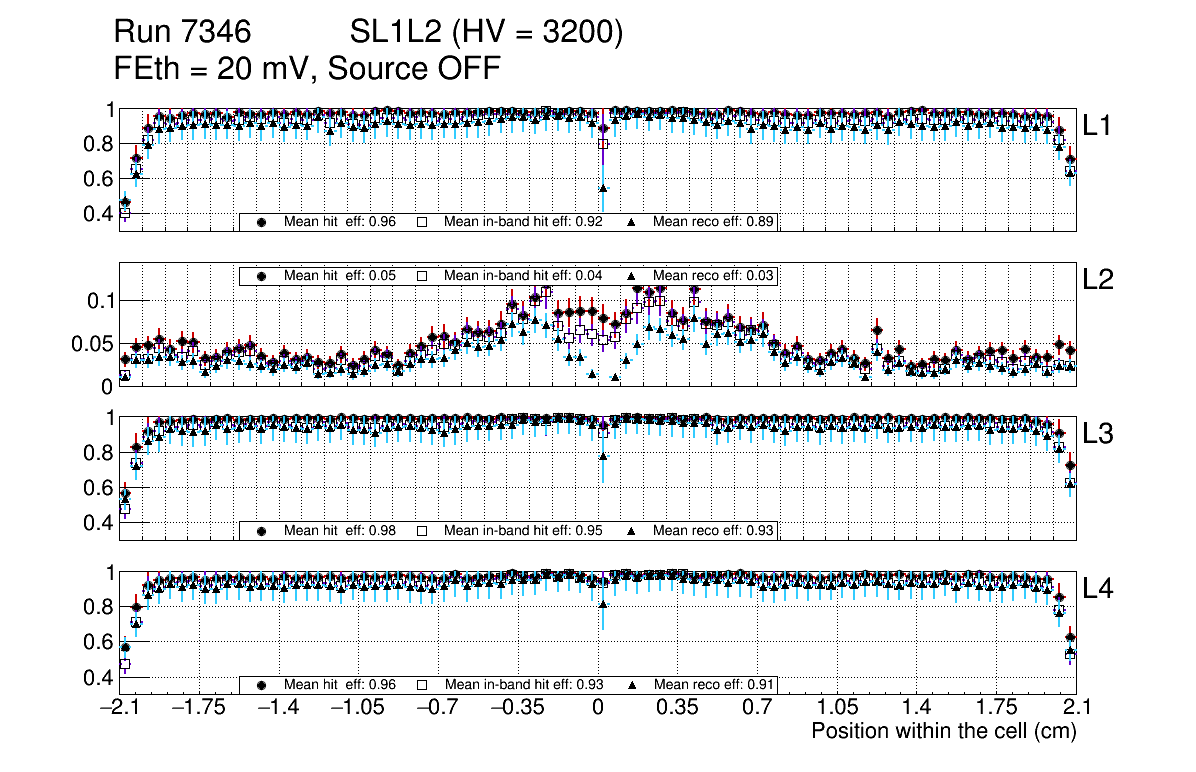The height and width of the screenshot is (772, 1196).
Task: Select the 'Mean hit eff: 0.98' legend text
Action: (x=340, y=531)
